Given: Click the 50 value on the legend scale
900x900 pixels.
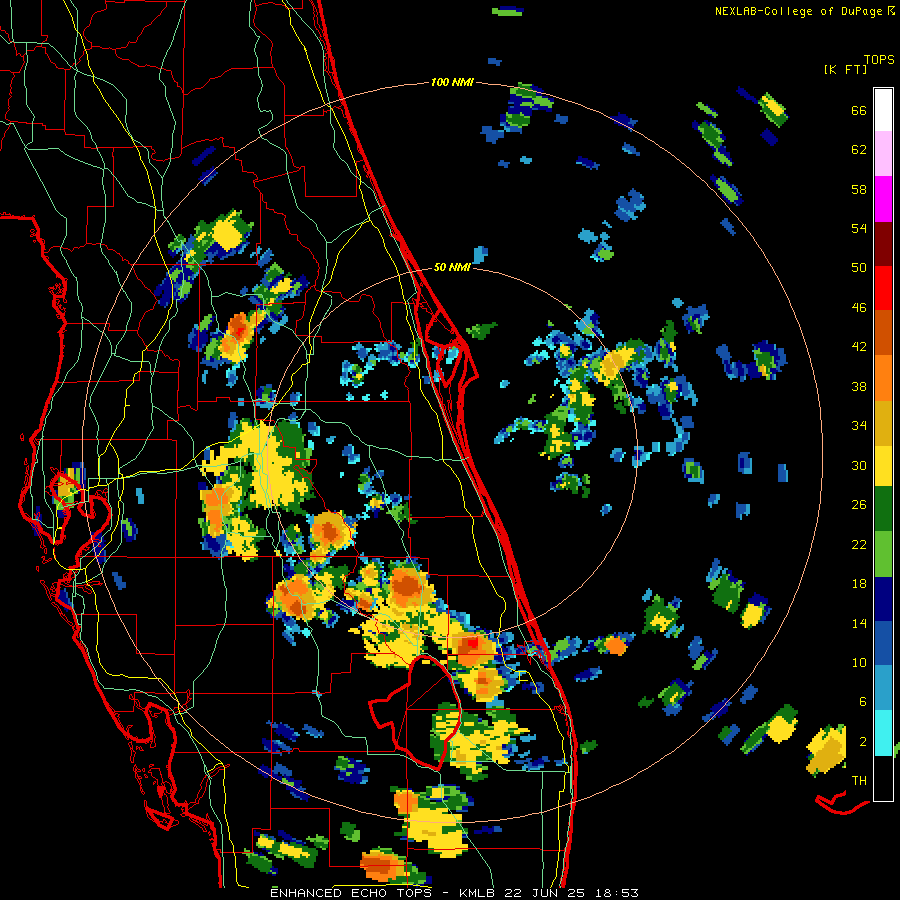Looking at the screenshot, I should click(859, 267).
